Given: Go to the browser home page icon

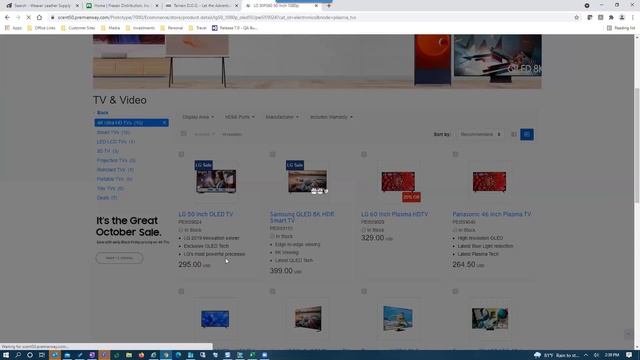Looking at the screenshot, I should (39, 18).
